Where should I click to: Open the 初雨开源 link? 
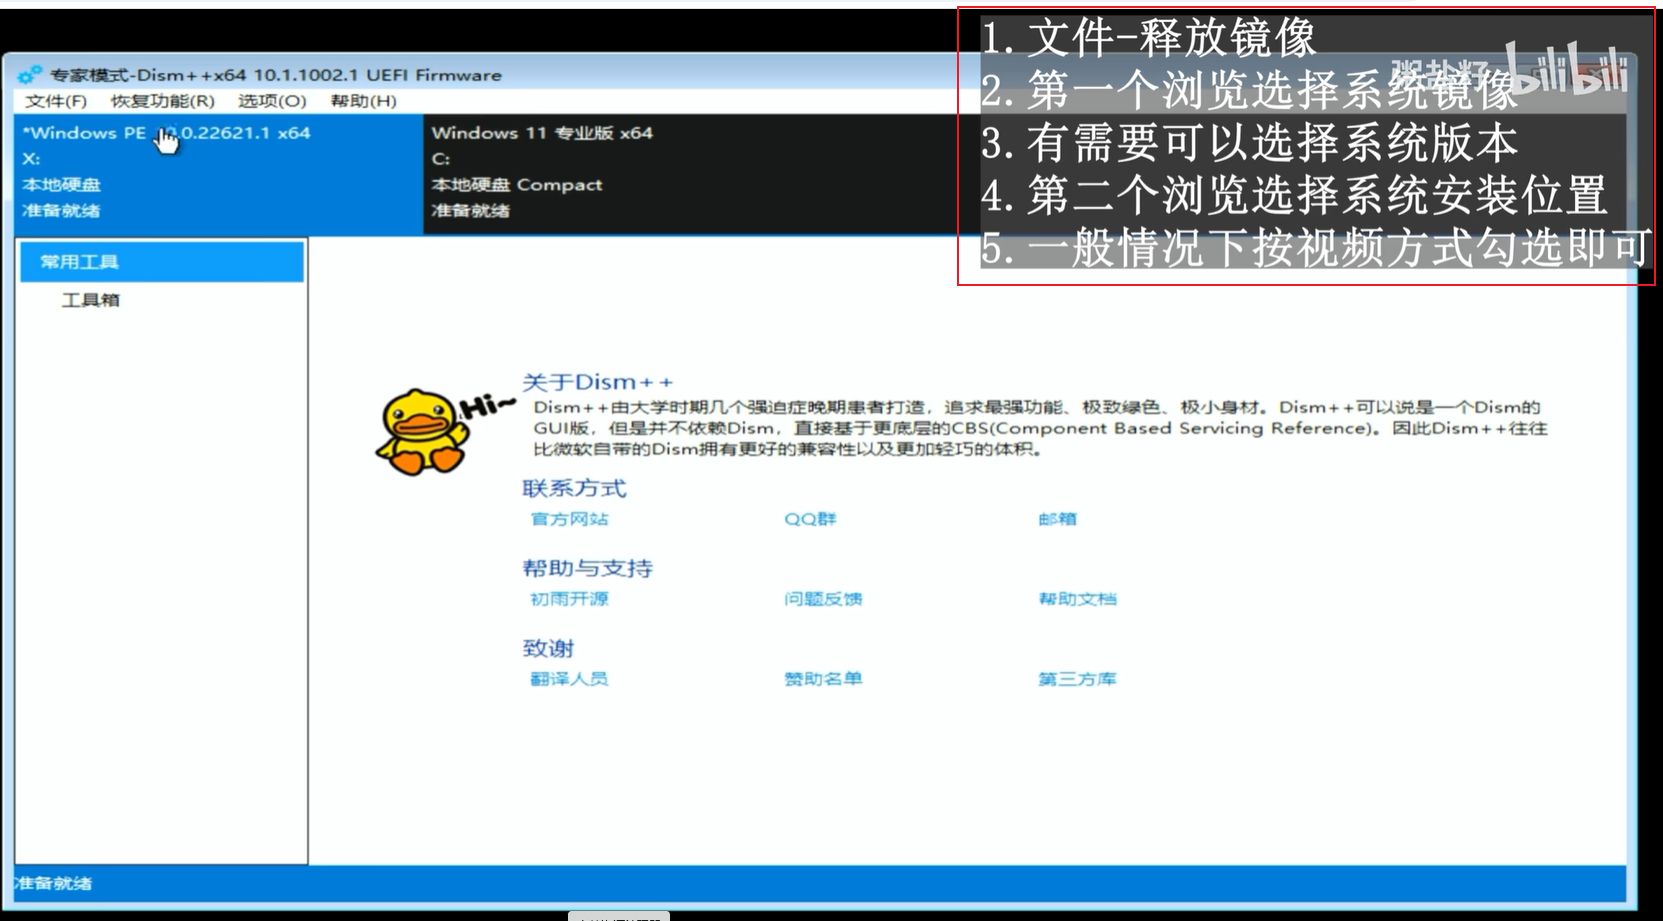point(569,599)
